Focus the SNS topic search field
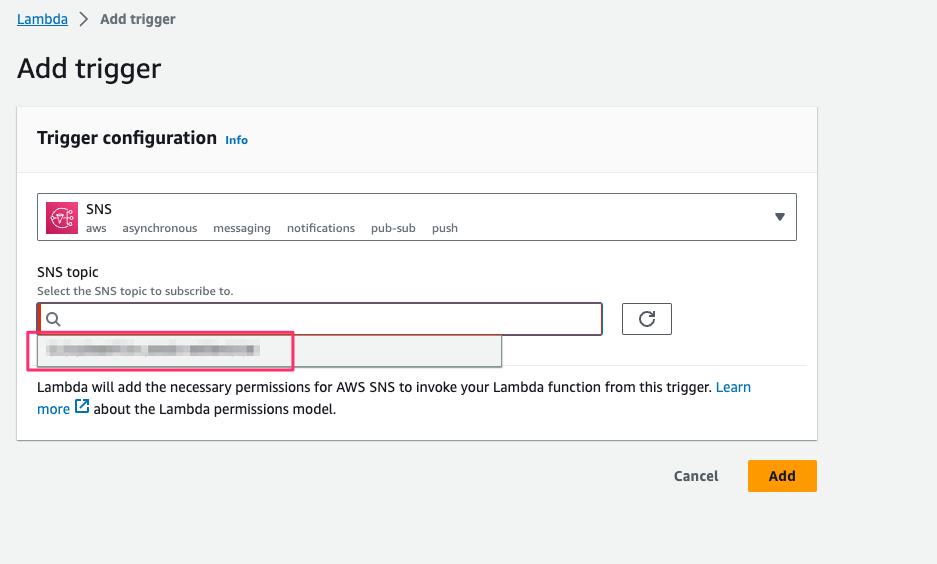The image size is (937, 564). [320, 319]
